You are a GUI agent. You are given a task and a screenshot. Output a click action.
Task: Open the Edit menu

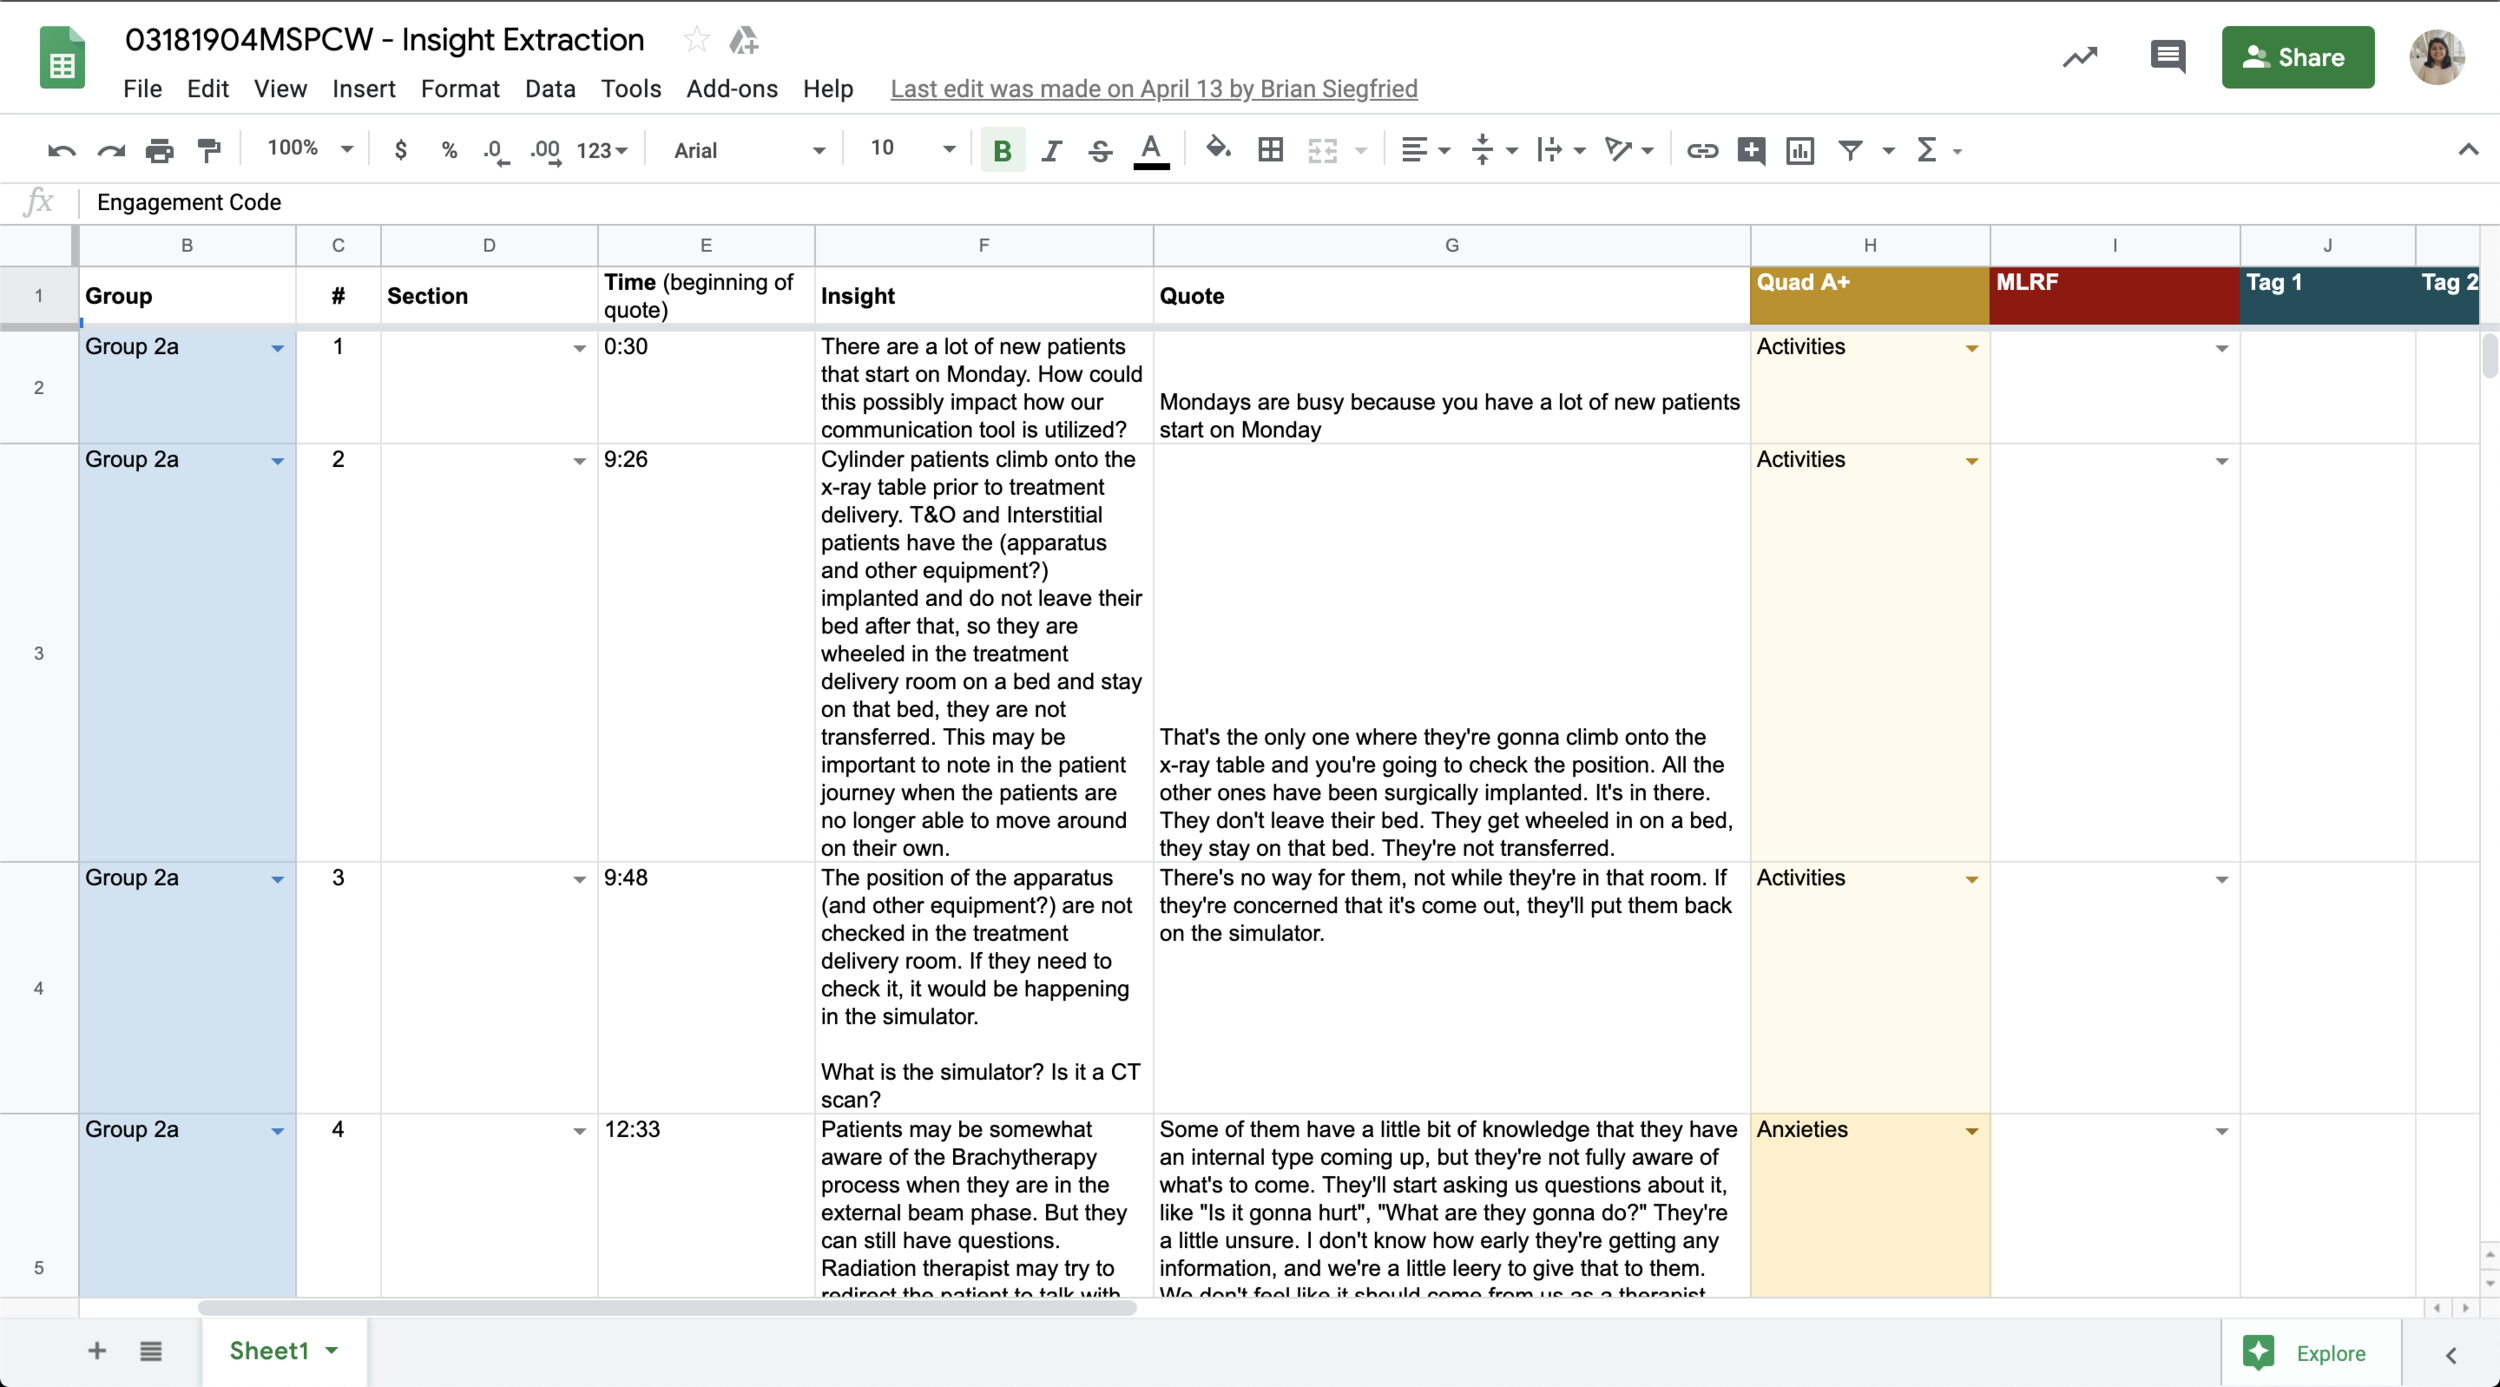pyautogui.click(x=208, y=89)
